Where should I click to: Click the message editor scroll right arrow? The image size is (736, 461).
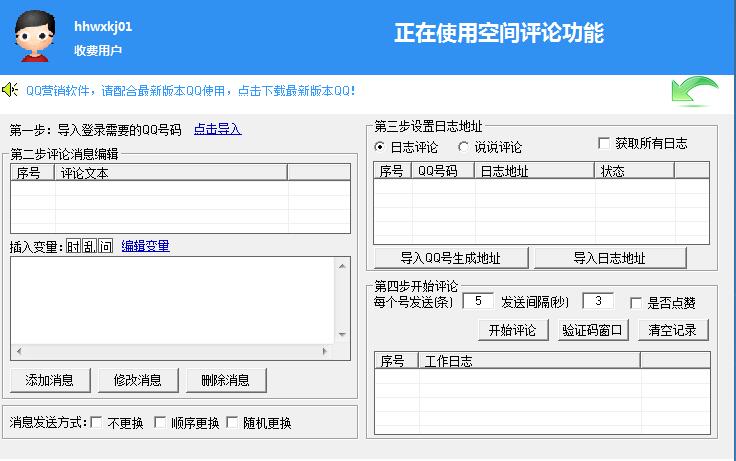(x=325, y=351)
